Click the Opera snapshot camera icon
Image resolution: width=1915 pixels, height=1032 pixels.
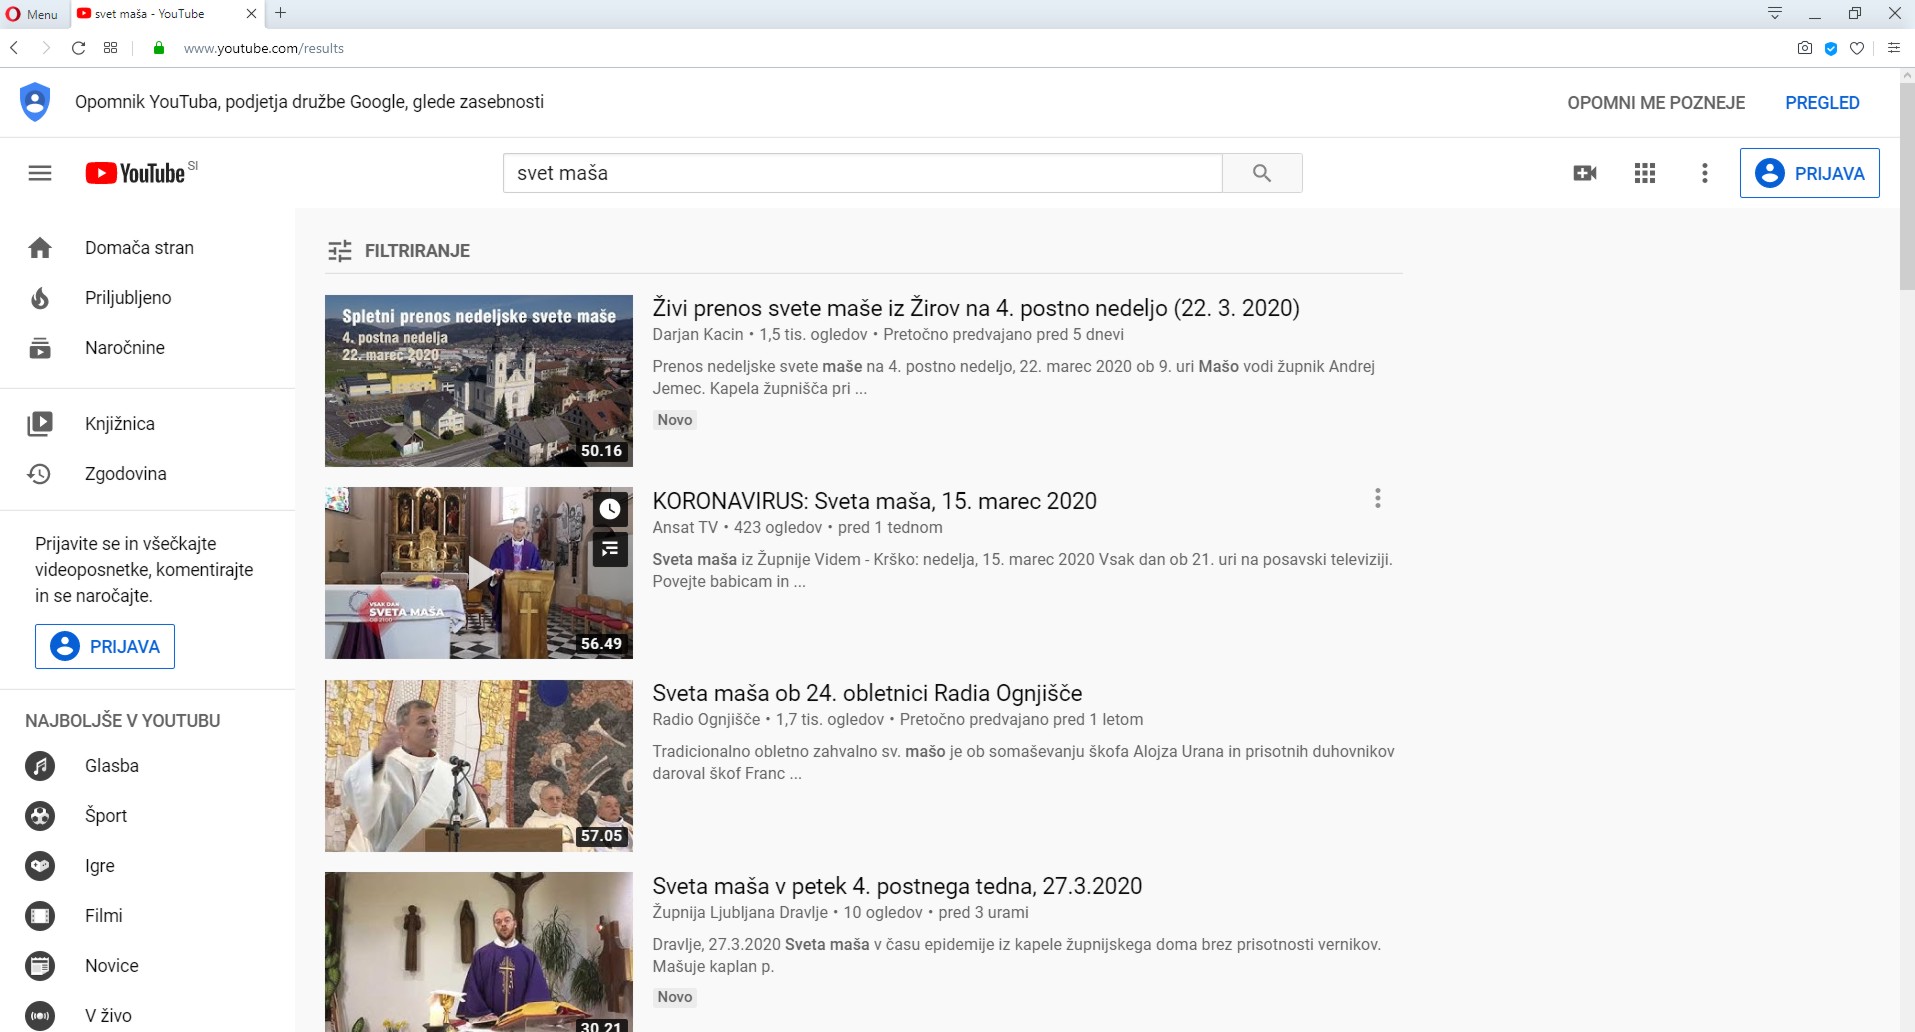click(x=1804, y=48)
